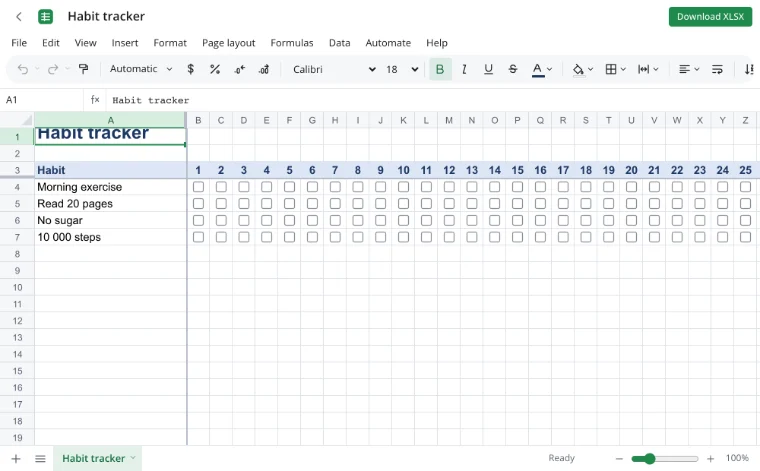
Task: Click the text wrapping icon
Action: tap(717, 69)
